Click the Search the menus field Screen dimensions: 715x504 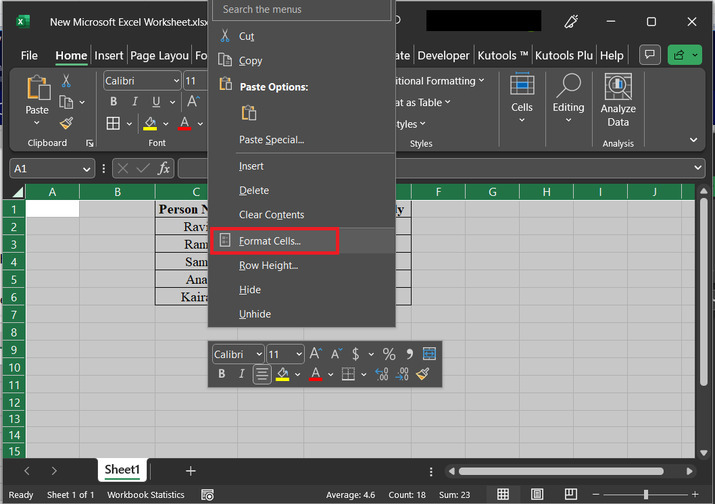coord(301,9)
